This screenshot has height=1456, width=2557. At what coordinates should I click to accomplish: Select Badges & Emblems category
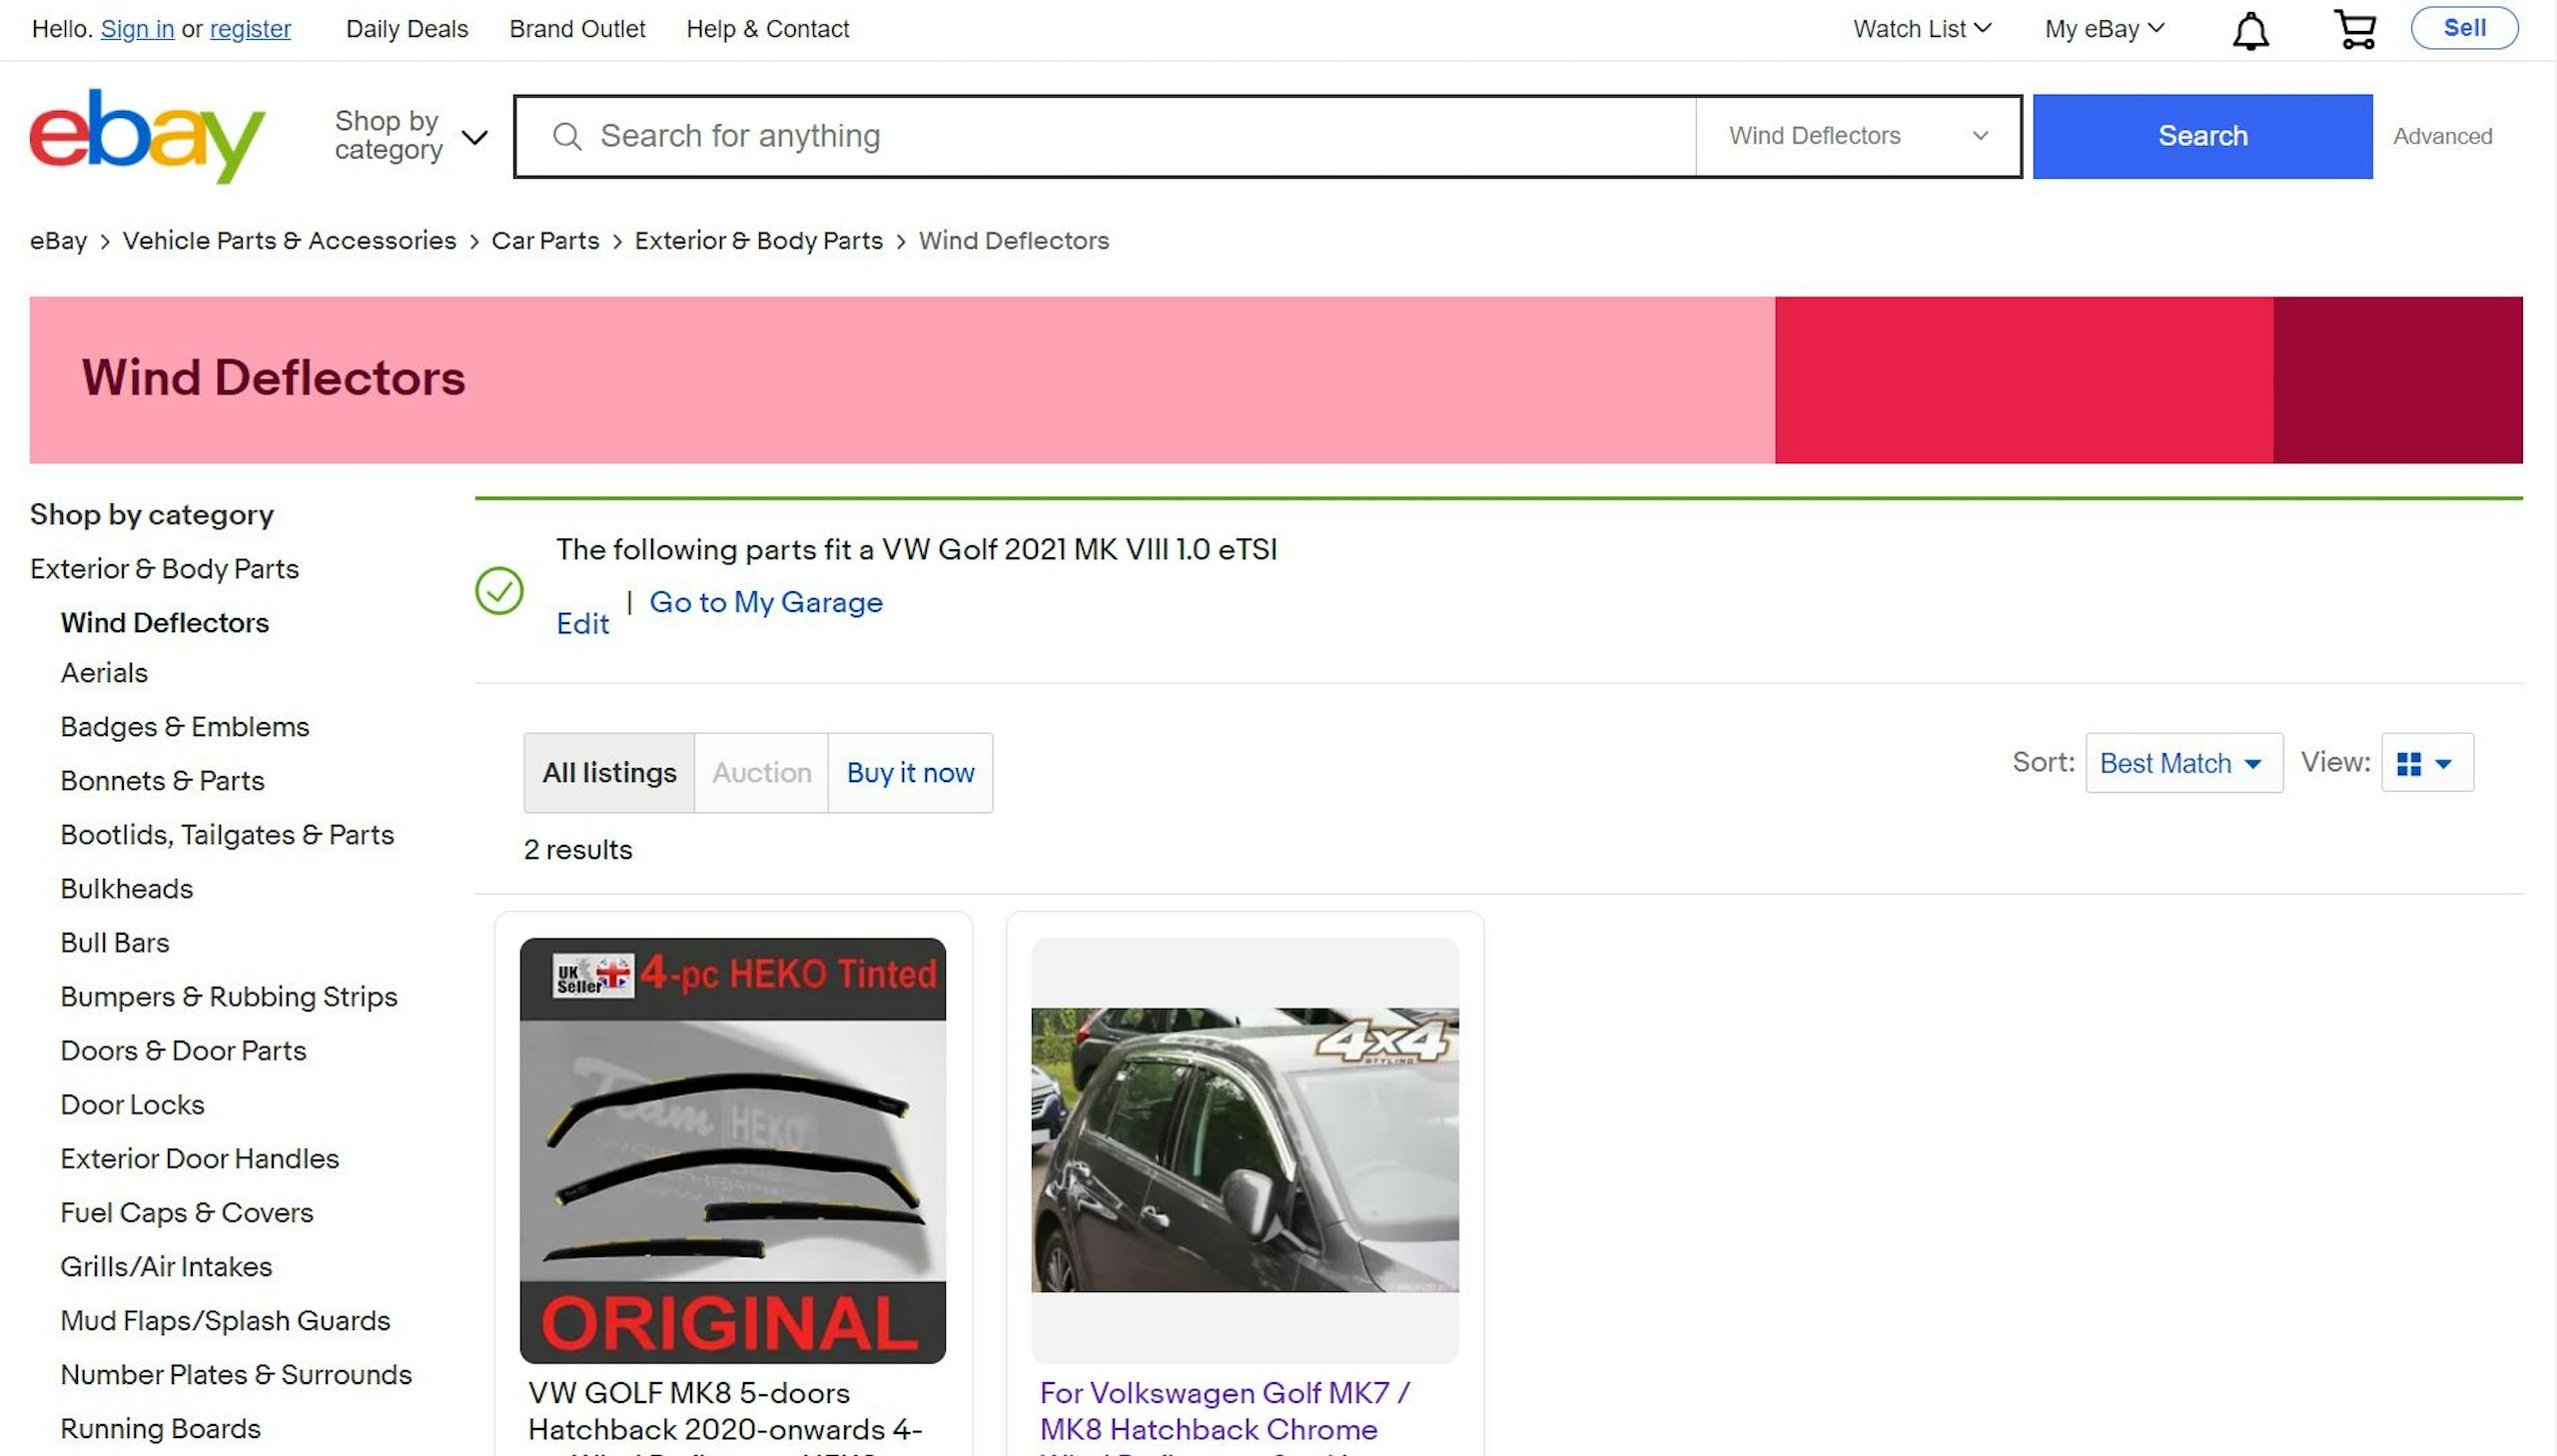185,727
